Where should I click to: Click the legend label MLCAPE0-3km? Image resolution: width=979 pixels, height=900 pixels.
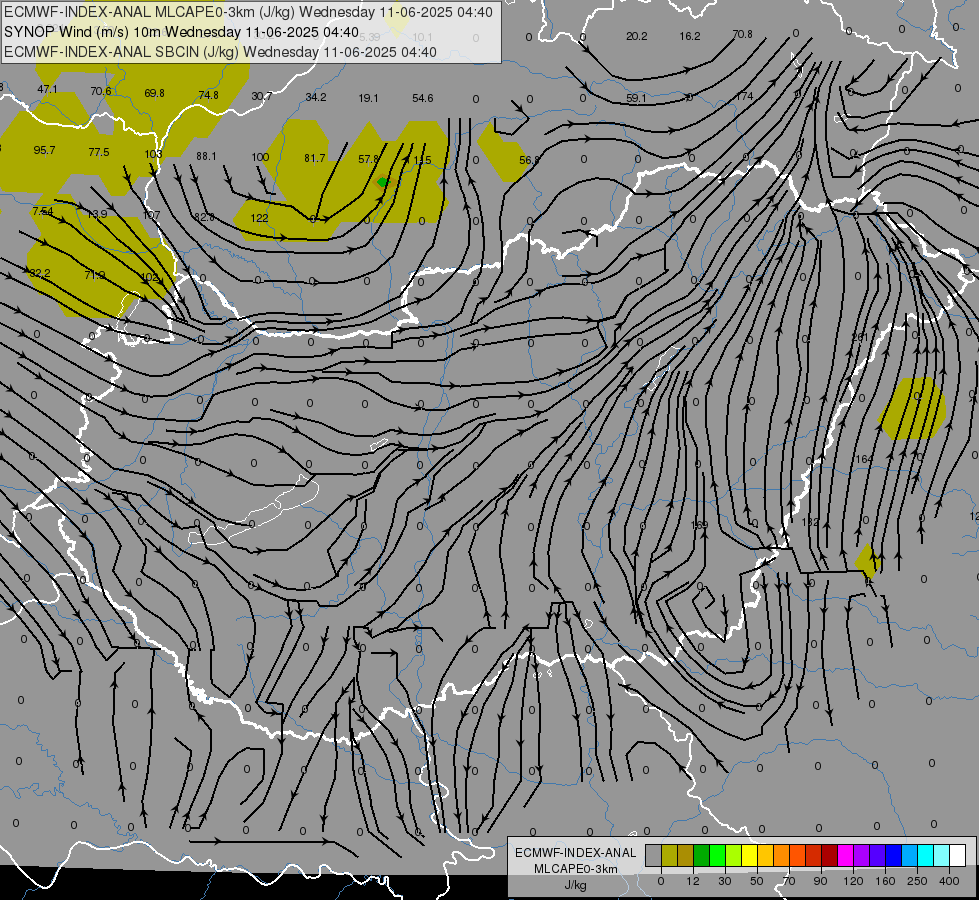575,869
